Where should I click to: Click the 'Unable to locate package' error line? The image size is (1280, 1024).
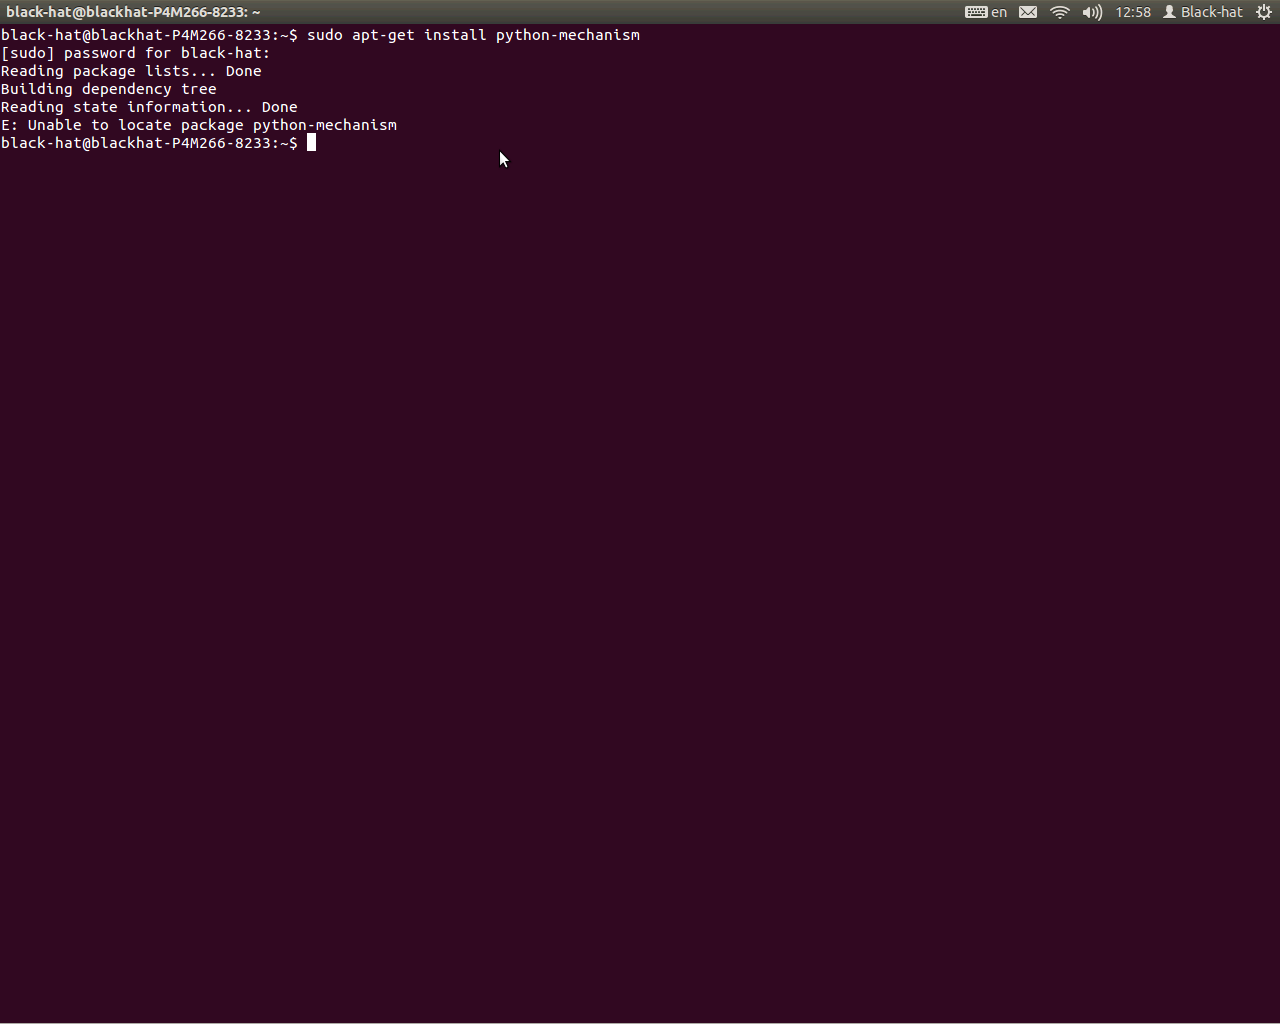(199, 125)
